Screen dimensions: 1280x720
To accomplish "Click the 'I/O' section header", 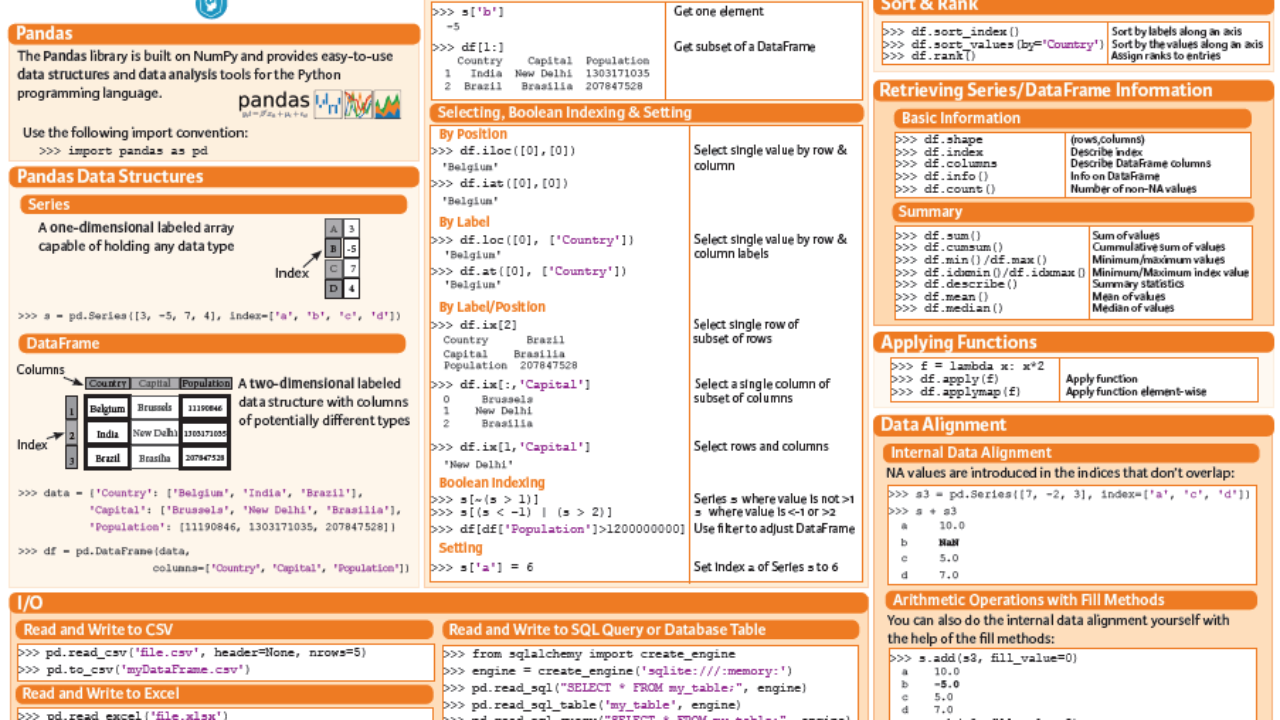I will point(438,603).
